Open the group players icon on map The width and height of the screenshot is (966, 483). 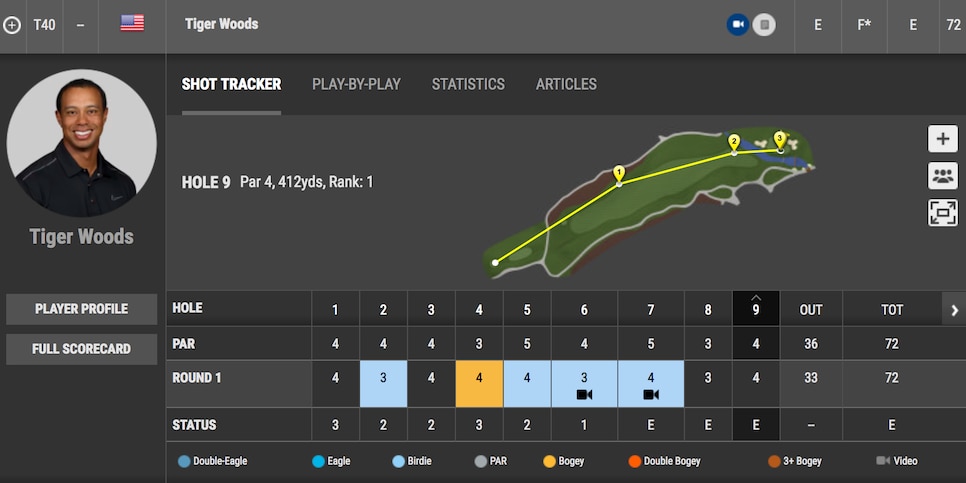pyautogui.click(x=943, y=176)
